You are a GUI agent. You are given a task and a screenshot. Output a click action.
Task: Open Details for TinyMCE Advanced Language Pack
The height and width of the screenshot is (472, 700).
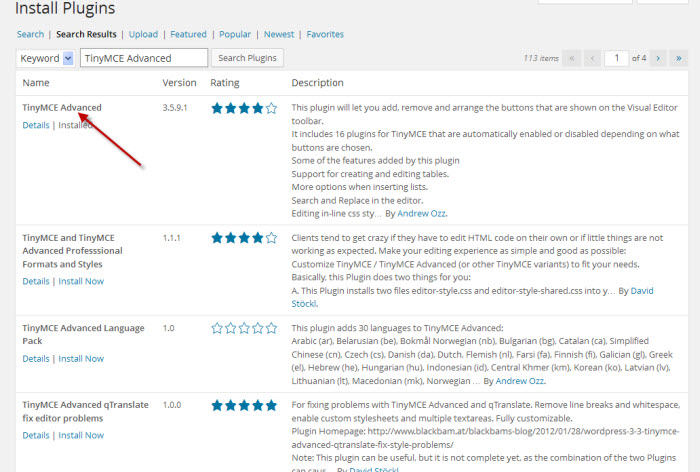coord(36,359)
